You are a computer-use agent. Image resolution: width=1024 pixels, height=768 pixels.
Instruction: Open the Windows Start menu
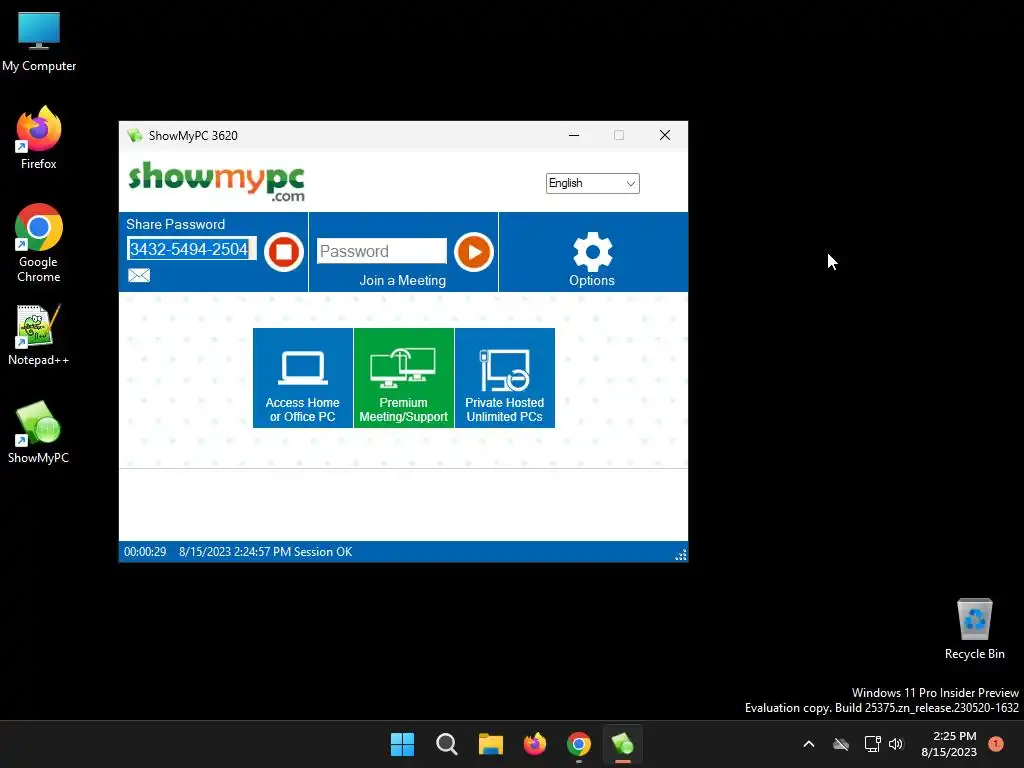[402, 744]
